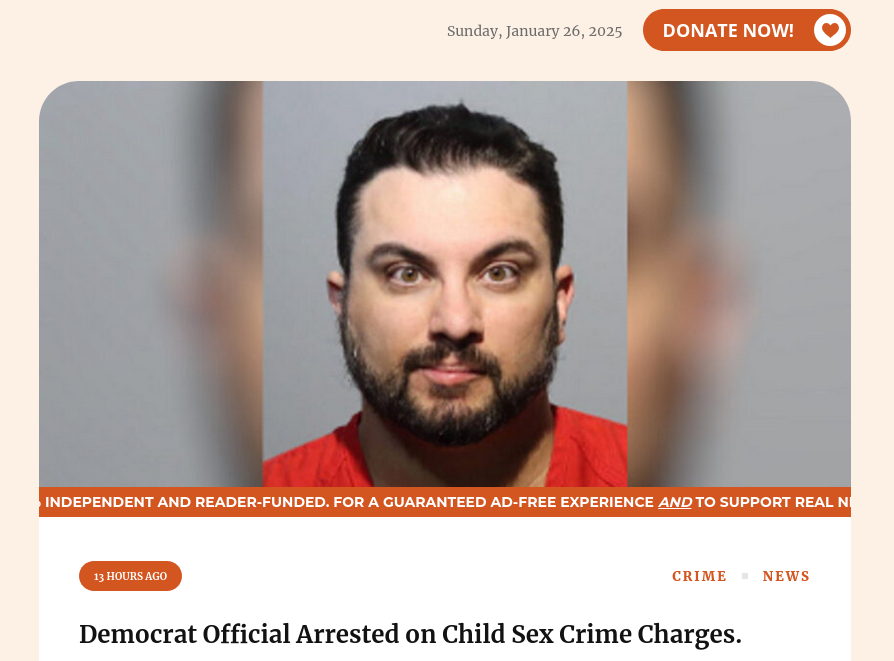Click TO SUPPORT REAL text in the ticker
This screenshot has height=661, width=894.
click(x=764, y=502)
